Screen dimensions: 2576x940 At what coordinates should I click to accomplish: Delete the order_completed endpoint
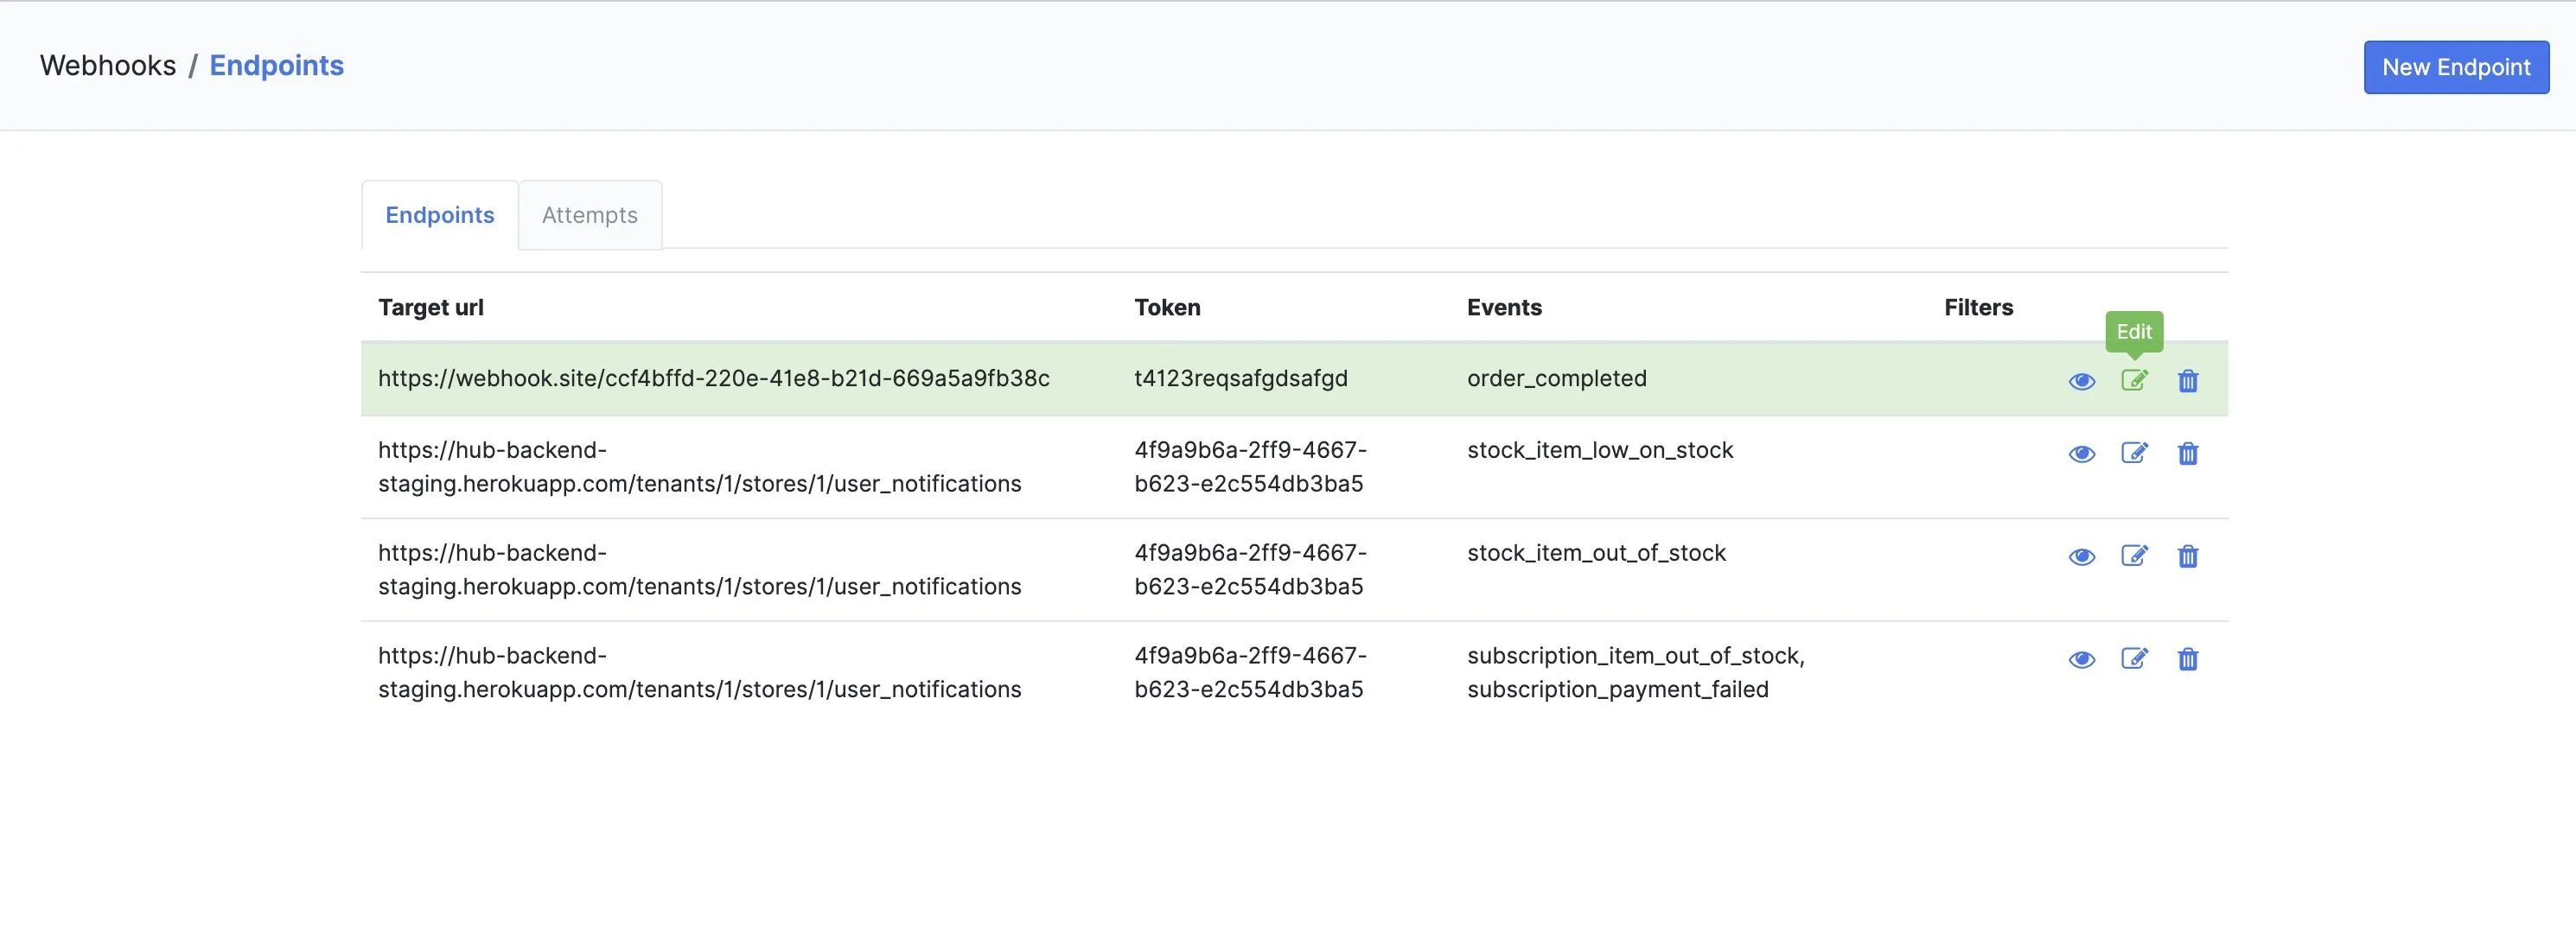click(x=2188, y=381)
